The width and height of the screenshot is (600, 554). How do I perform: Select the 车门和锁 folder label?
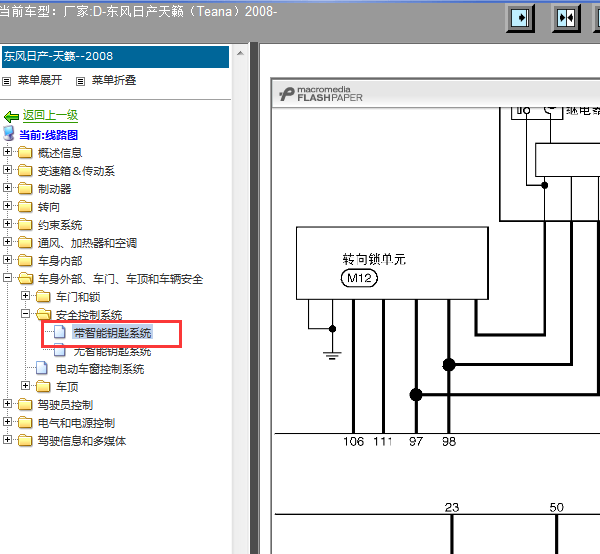[x=78, y=297]
